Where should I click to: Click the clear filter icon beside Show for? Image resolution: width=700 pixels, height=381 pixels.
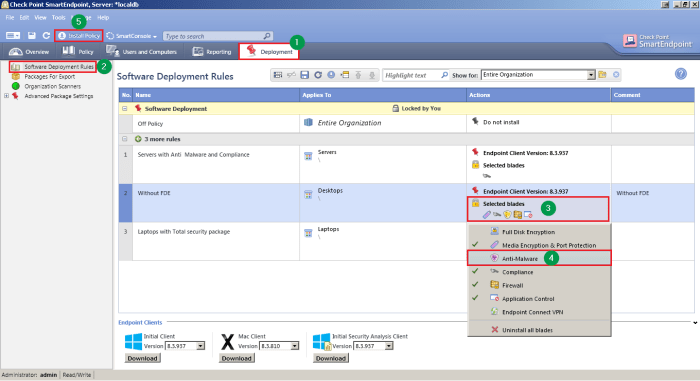pos(616,75)
